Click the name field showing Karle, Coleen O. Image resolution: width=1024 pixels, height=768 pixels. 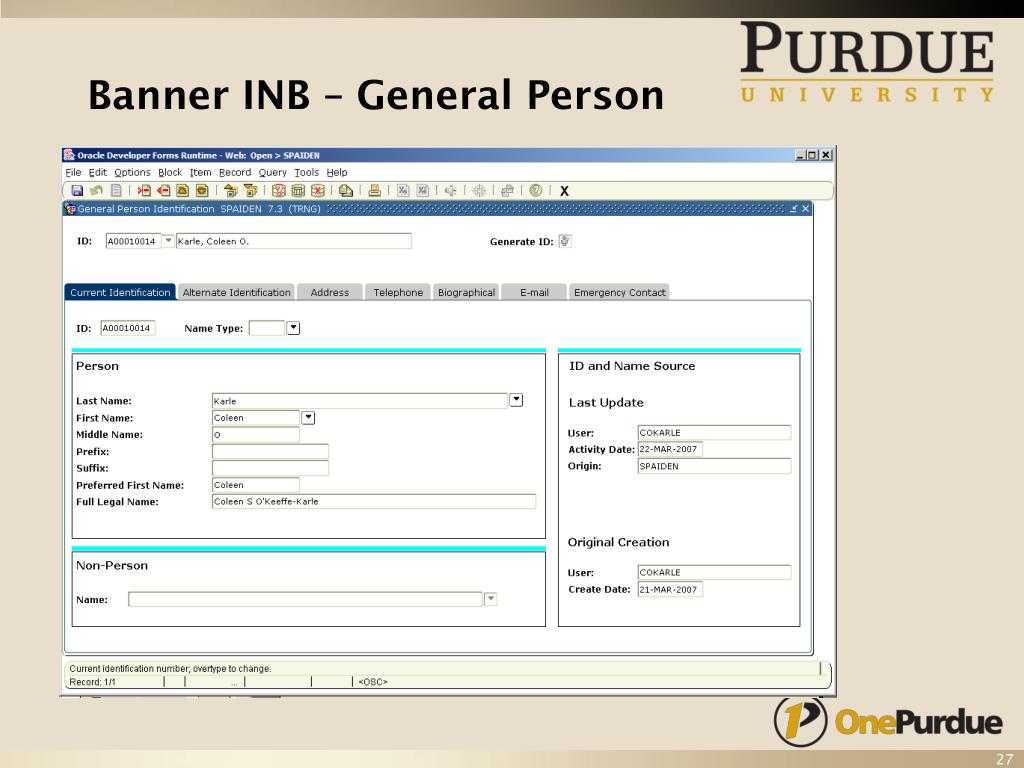click(294, 241)
